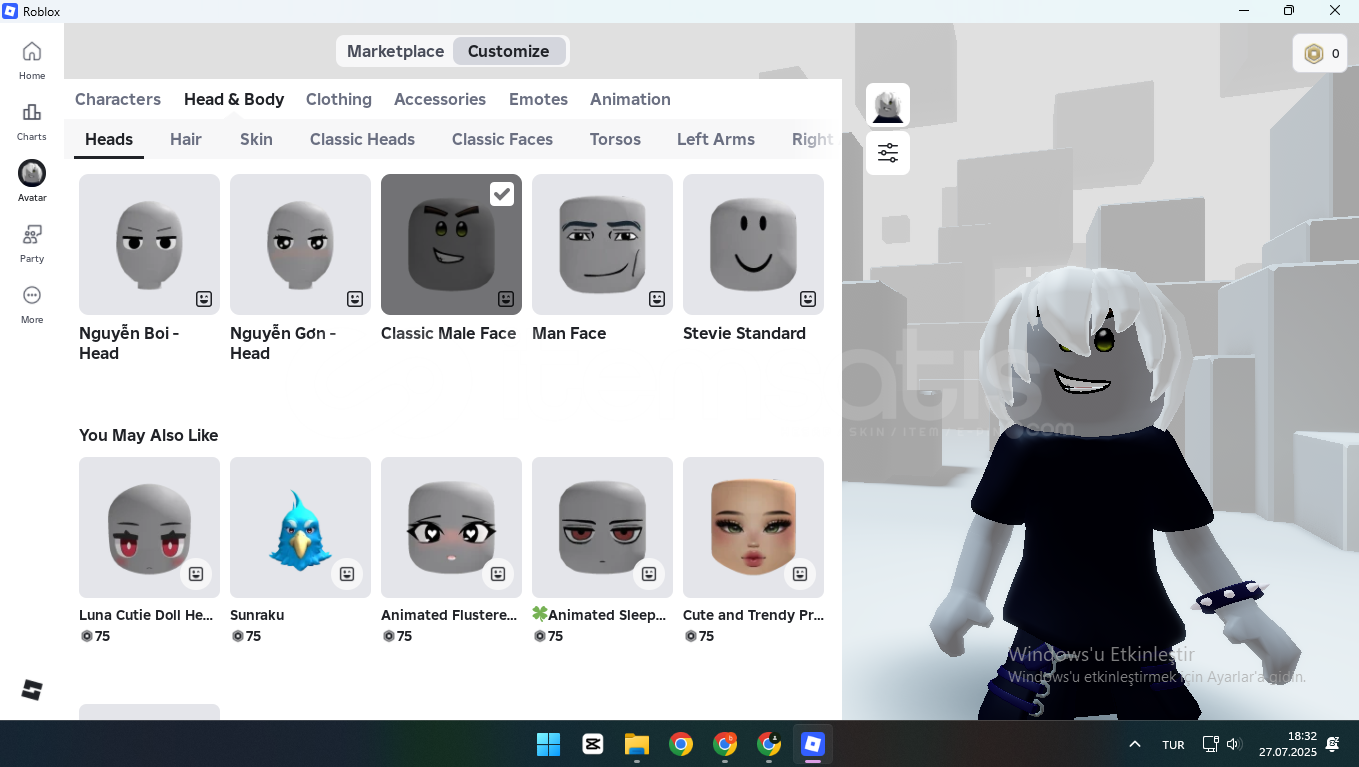Equip the Nguyễn Gơn head thumbnail
Viewport: 1359px width, 767px height.
point(300,244)
